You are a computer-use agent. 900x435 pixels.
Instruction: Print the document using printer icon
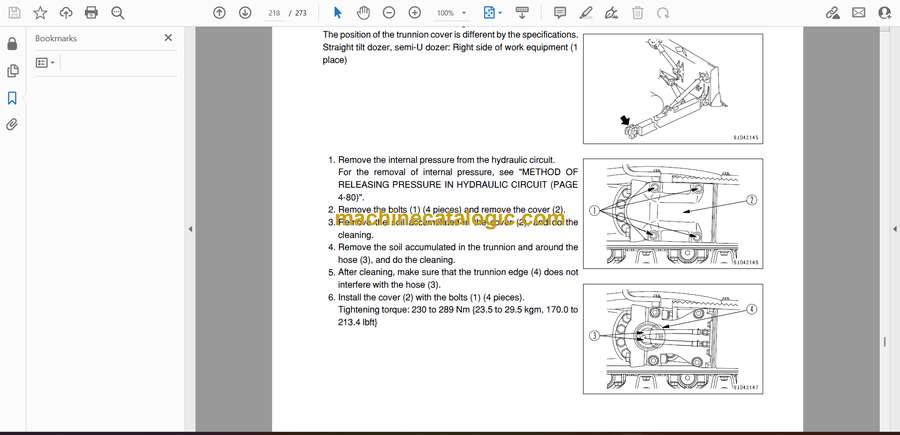point(91,13)
